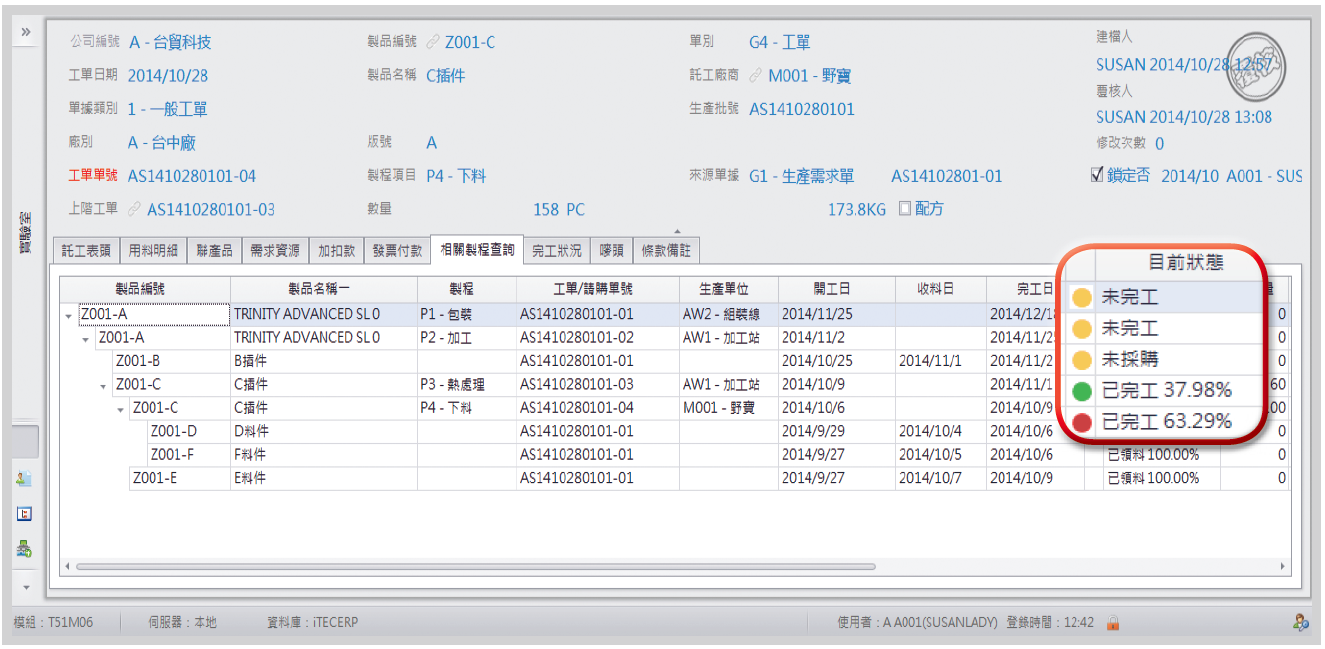The width and height of the screenshot is (1325, 649).
Task: Click the 數量 field 158 PC
Action: (x=559, y=209)
